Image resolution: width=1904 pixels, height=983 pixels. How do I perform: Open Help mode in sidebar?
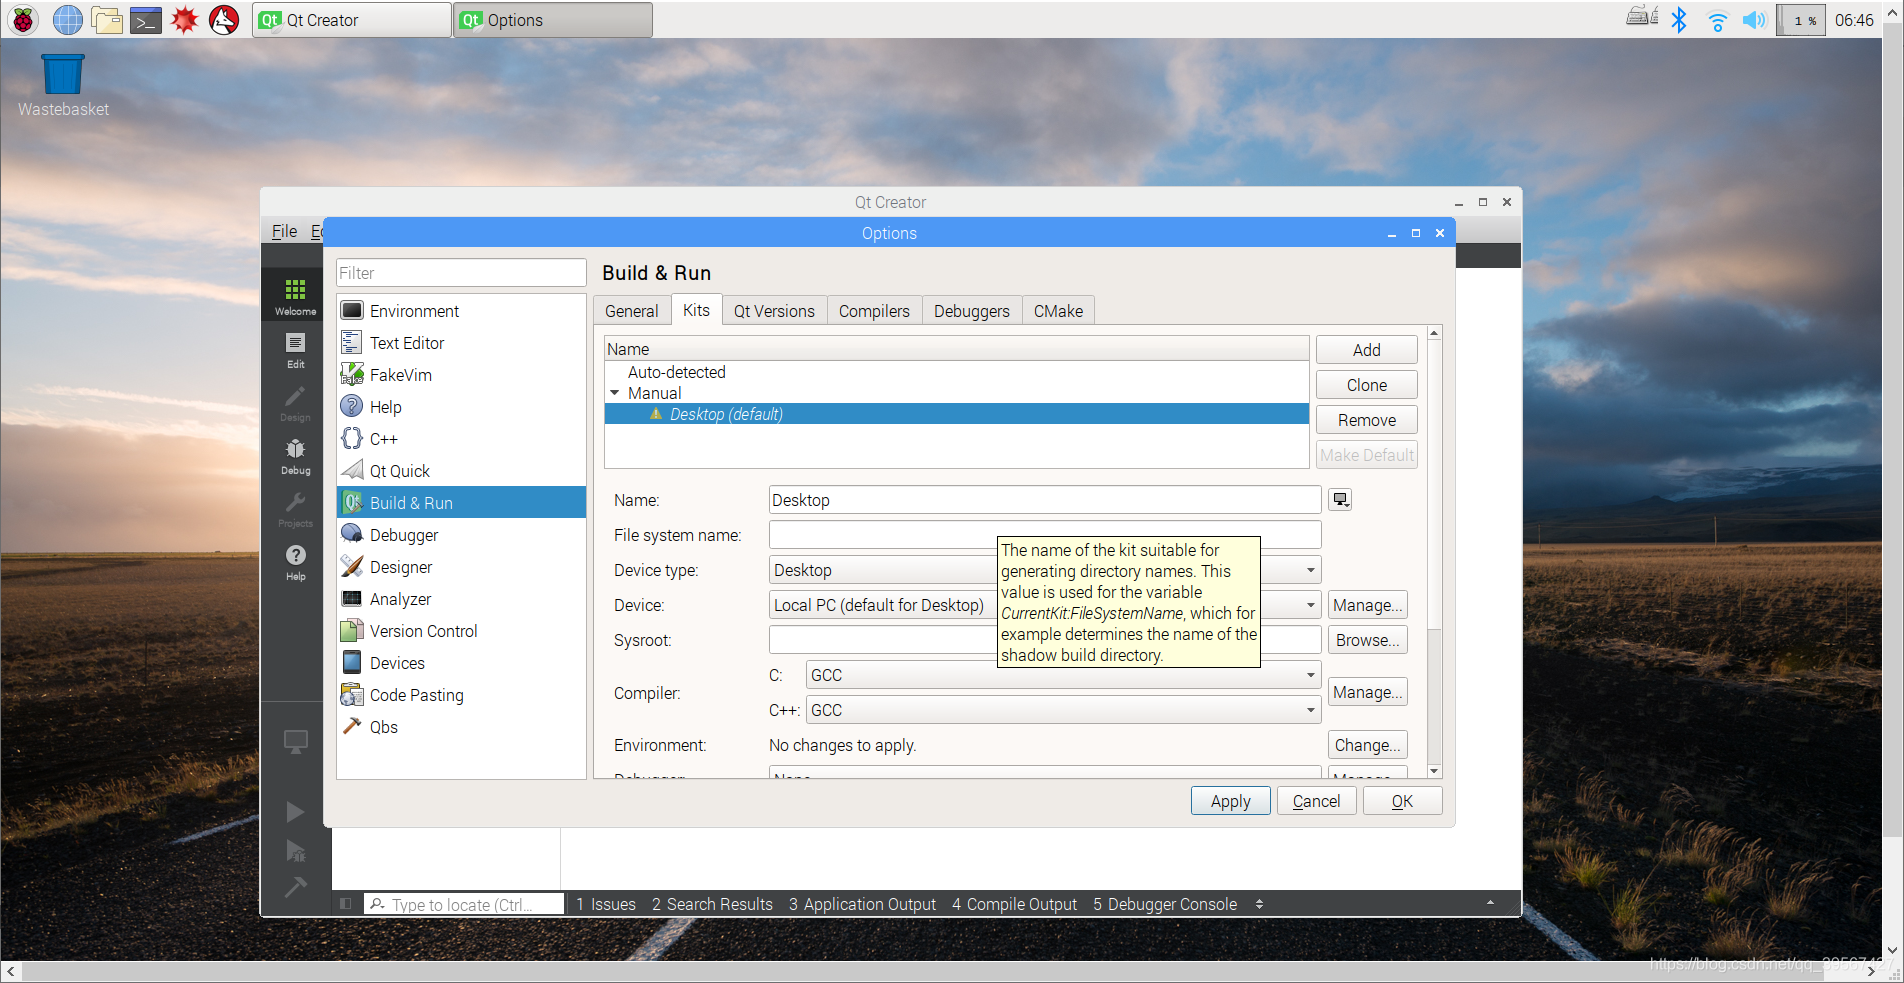click(295, 562)
